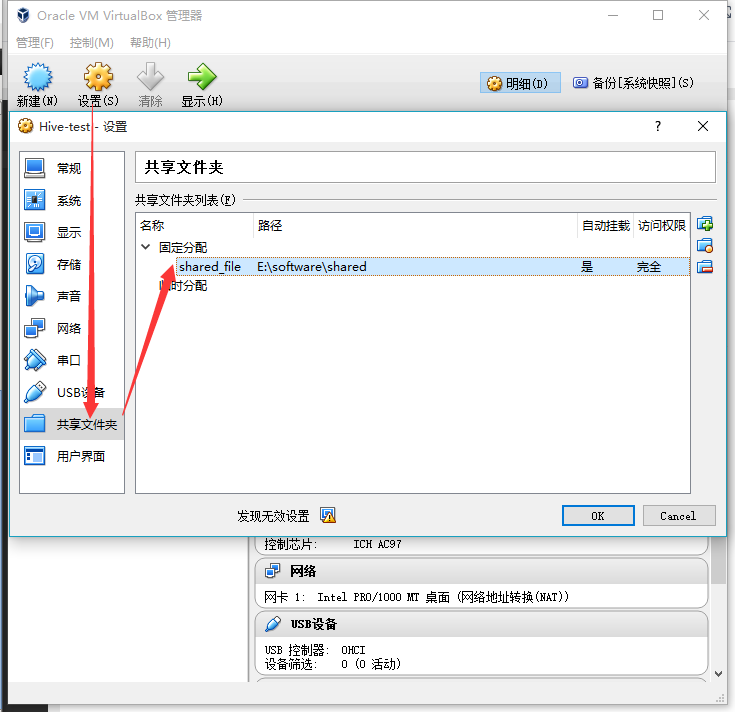
Task: Click the edit shared folder icon
Action: coord(705,245)
